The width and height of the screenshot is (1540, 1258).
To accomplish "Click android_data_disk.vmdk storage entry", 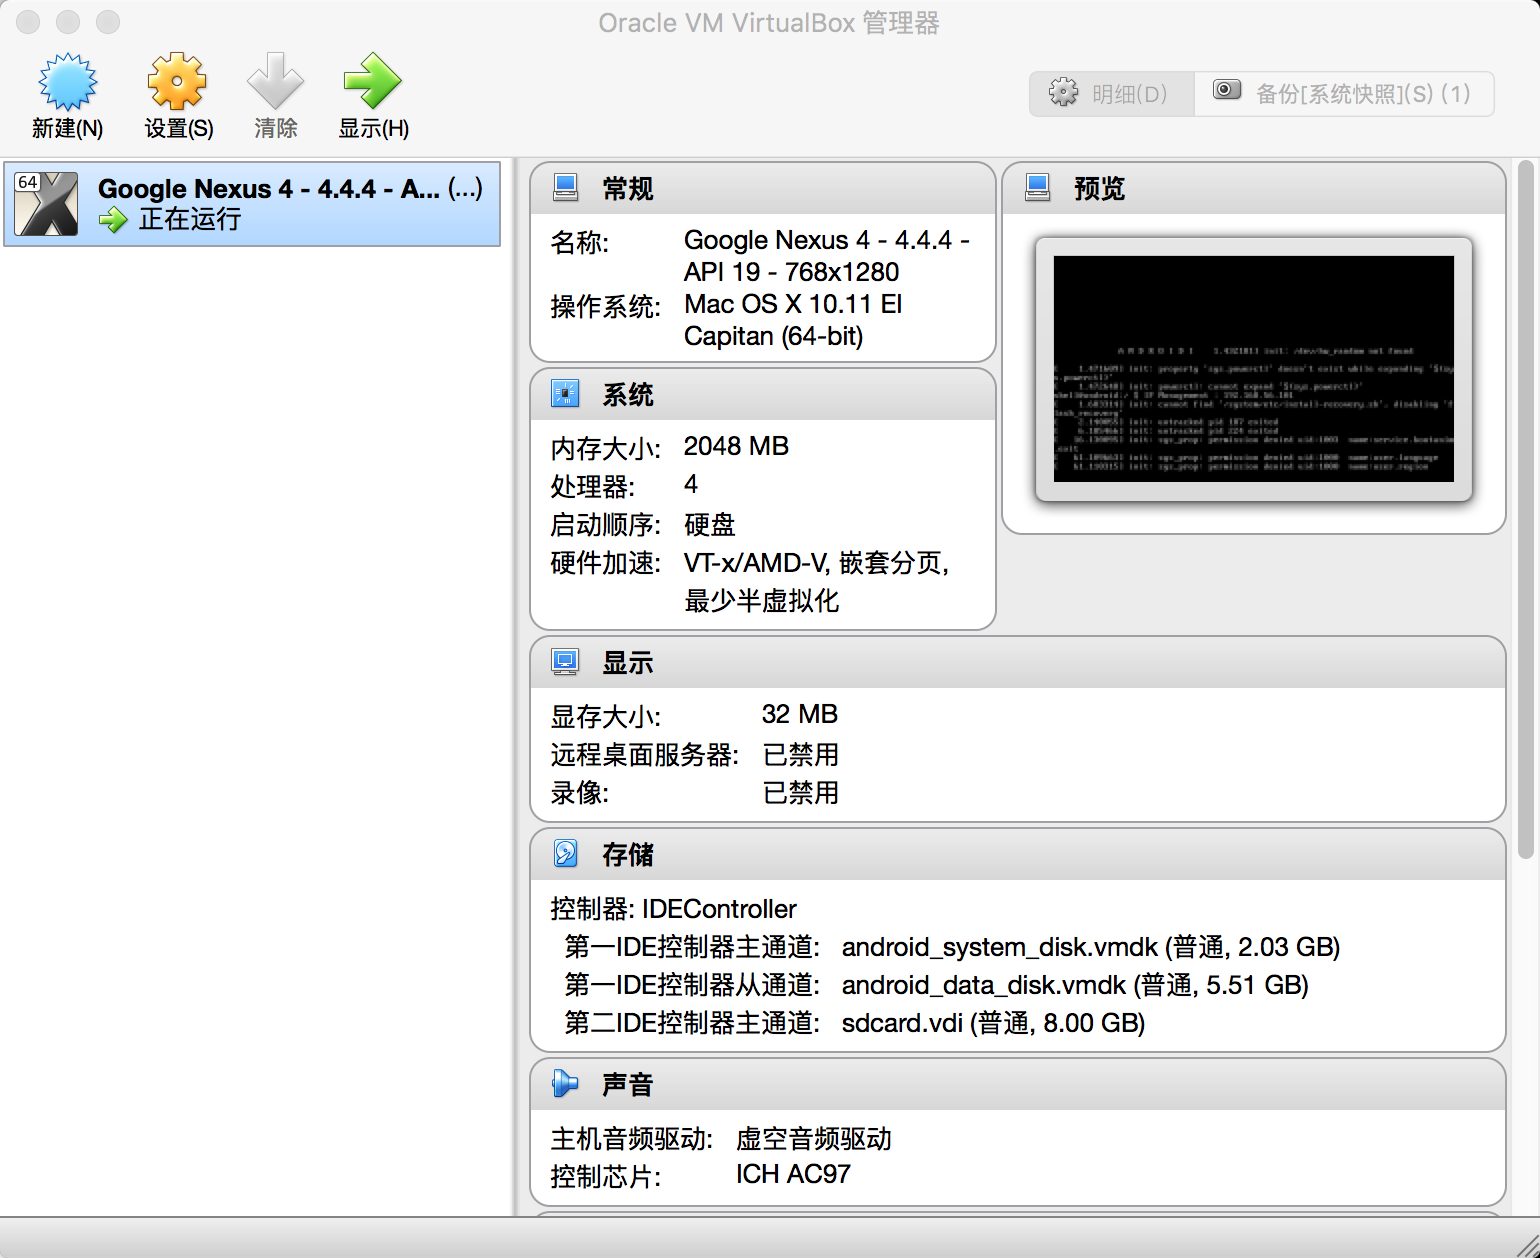I will point(1075,985).
